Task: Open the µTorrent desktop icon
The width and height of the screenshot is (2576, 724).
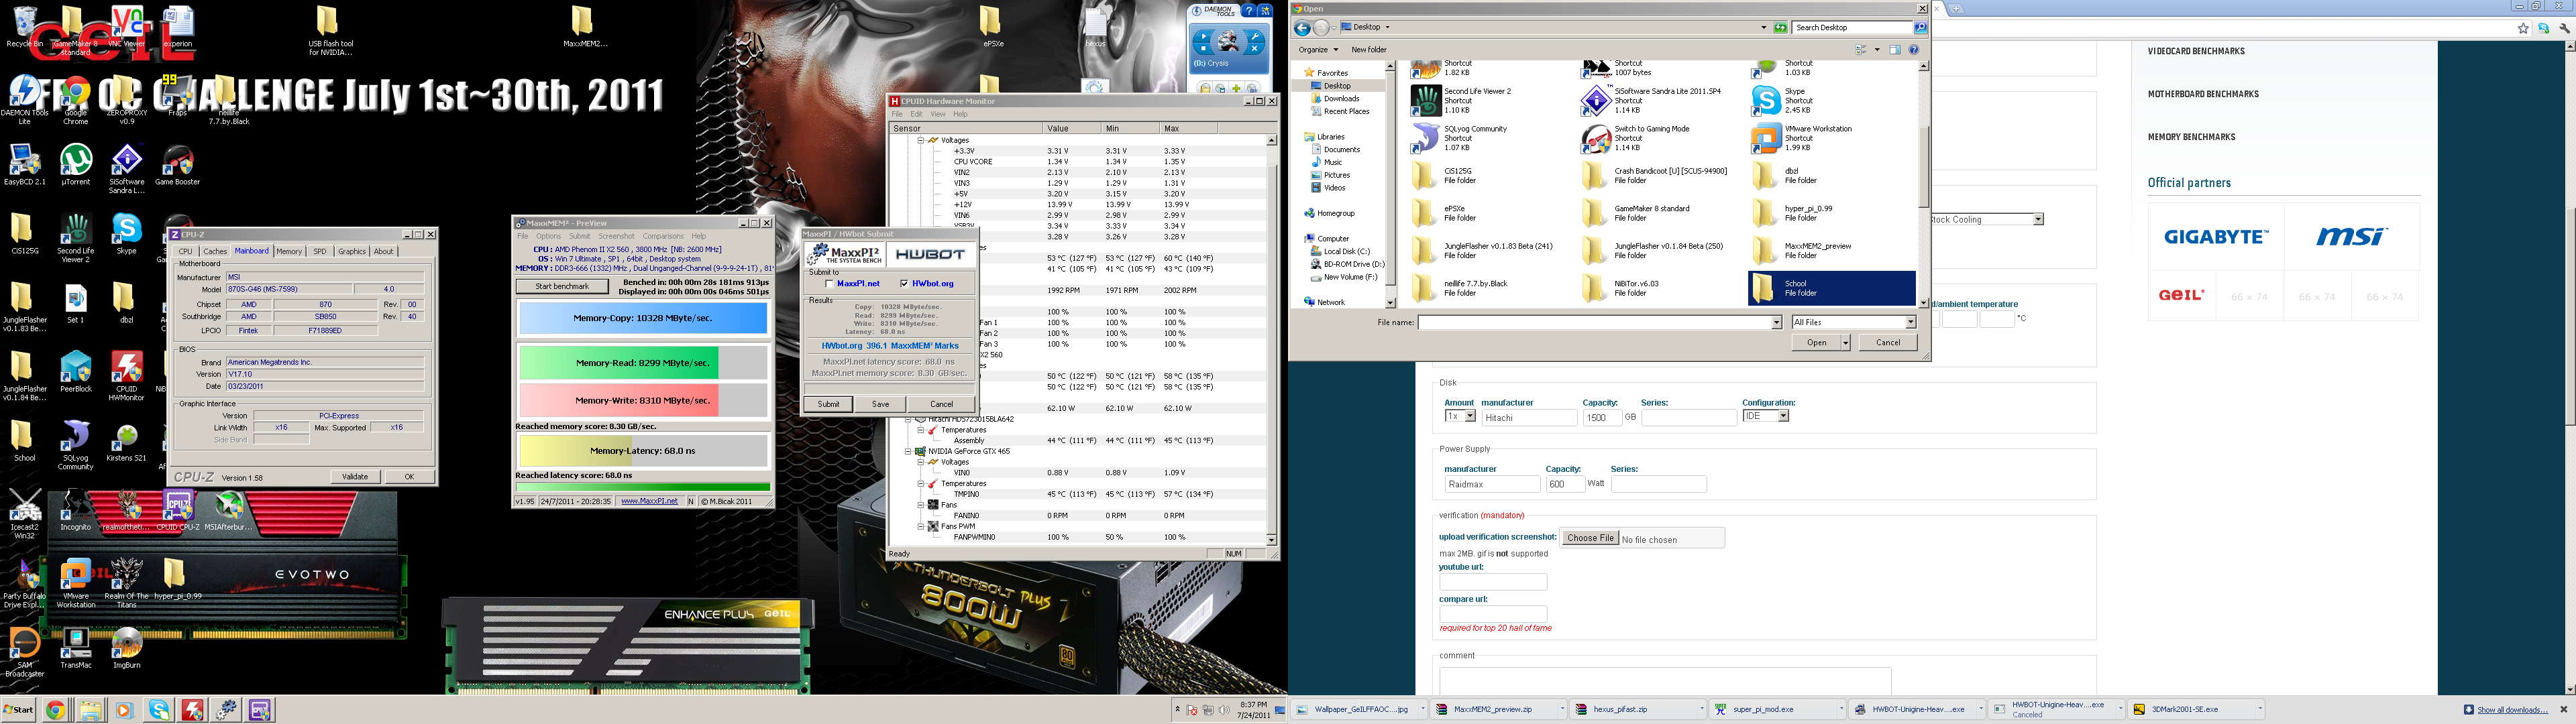Action: [75, 165]
